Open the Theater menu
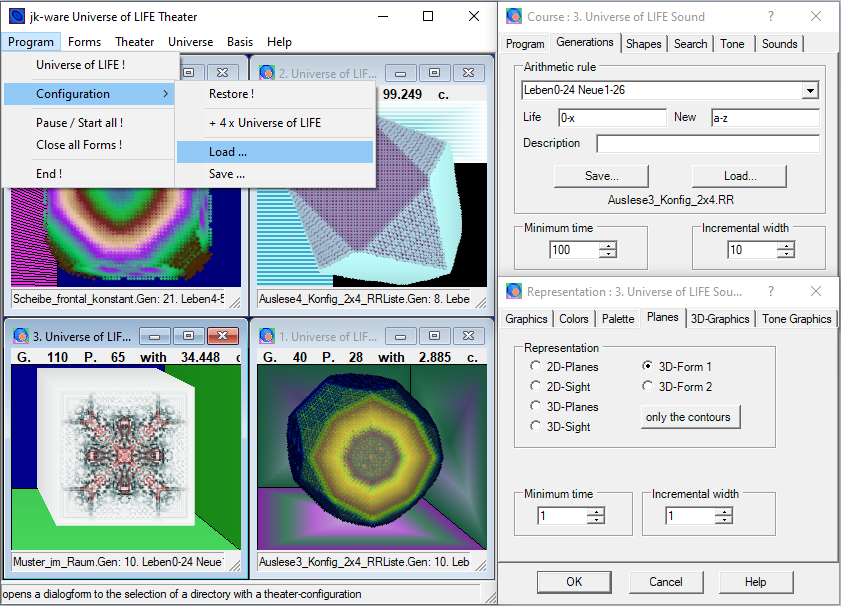Image resolution: width=841 pixels, height=606 pixels. pyautogui.click(x=135, y=42)
